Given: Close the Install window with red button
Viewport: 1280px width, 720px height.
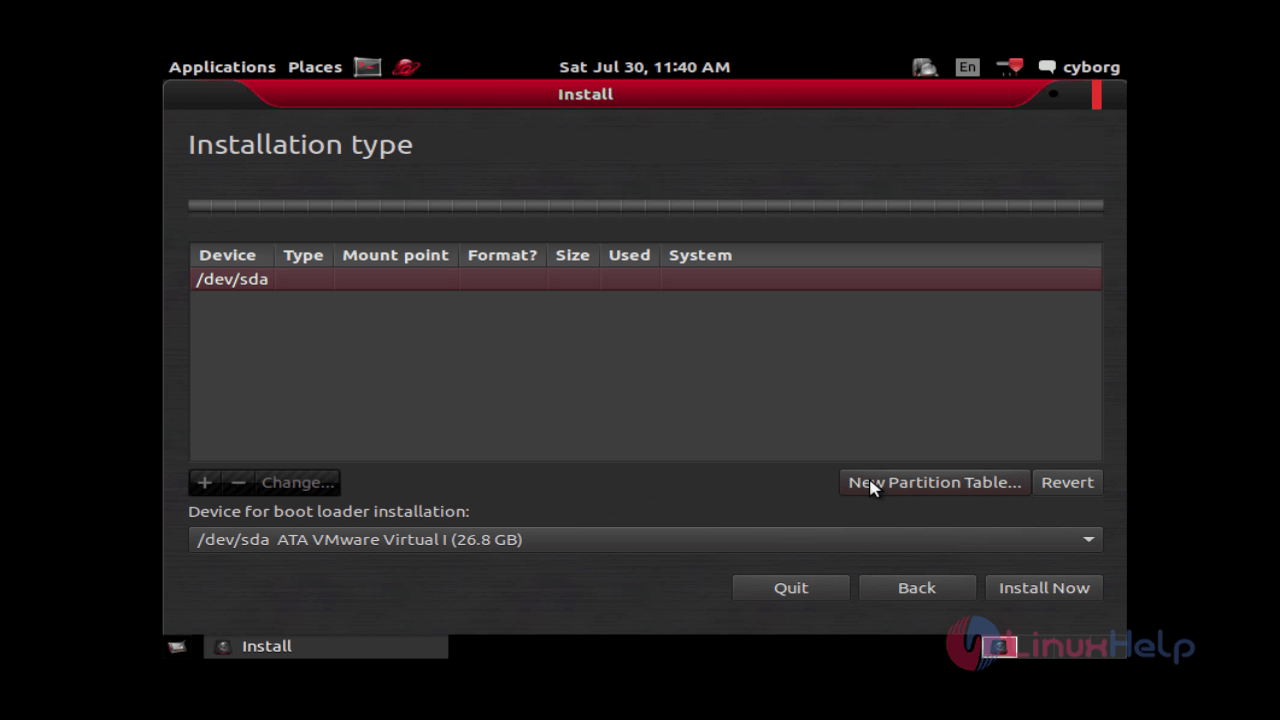Looking at the screenshot, I should (1097, 95).
